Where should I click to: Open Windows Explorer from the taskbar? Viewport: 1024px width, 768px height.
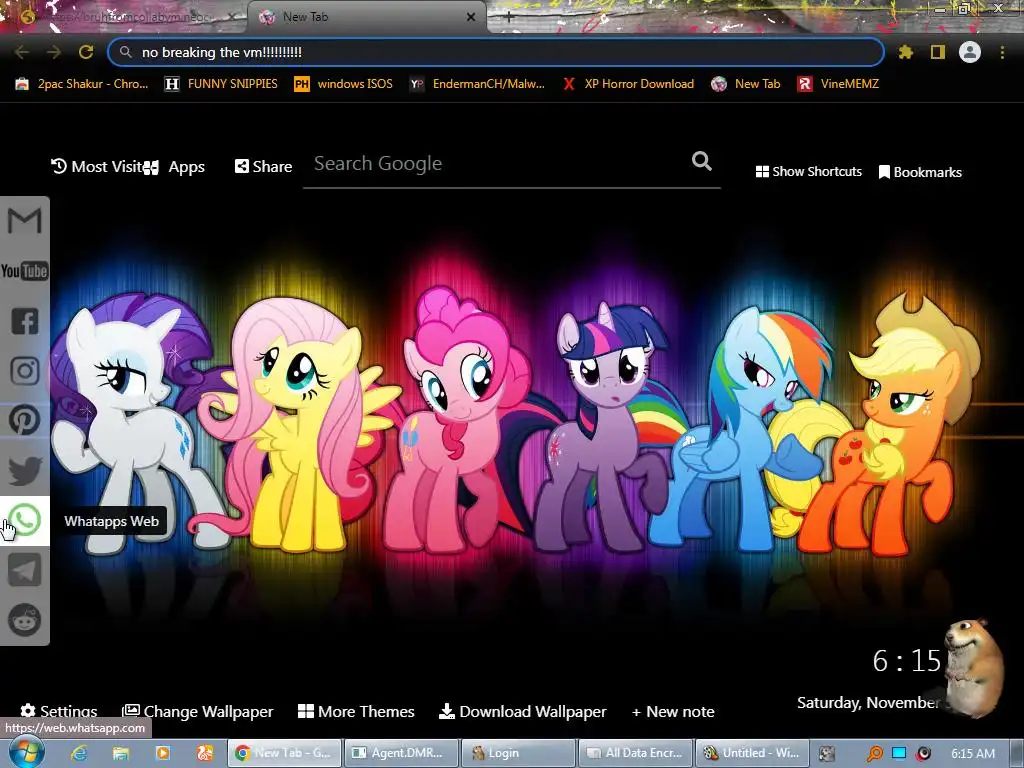[121, 753]
